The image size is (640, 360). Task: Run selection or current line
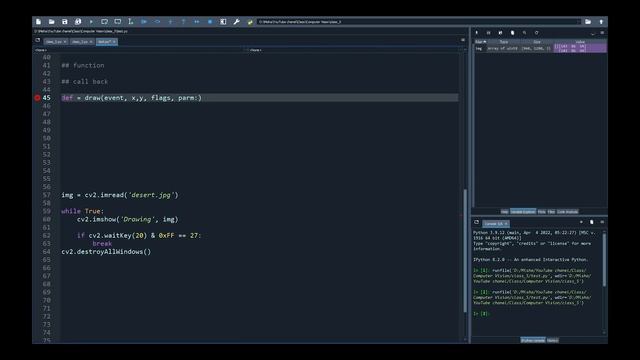131,22
